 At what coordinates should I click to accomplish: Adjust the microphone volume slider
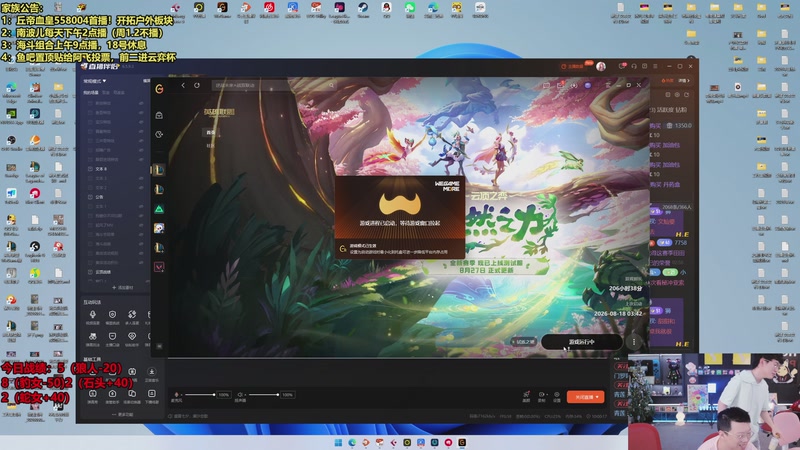click(x=199, y=394)
